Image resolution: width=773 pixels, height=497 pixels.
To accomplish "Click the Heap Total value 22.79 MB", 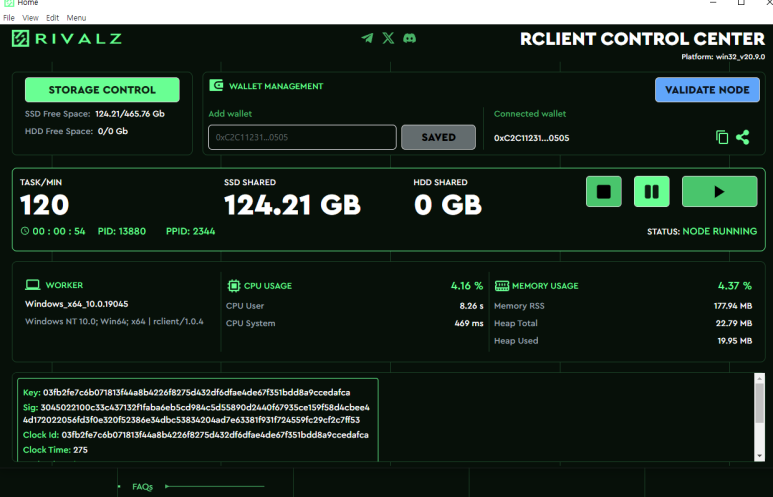I will [x=734, y=323].
